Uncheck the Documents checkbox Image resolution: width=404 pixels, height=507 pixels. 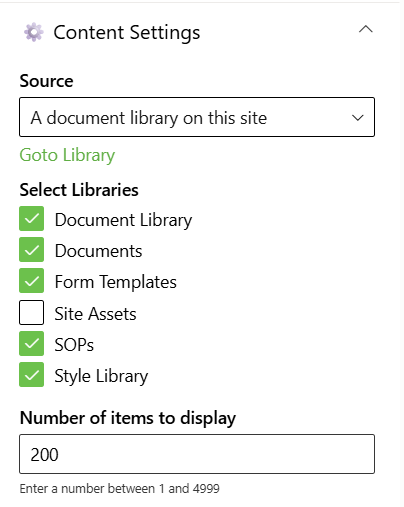point(31,250)
